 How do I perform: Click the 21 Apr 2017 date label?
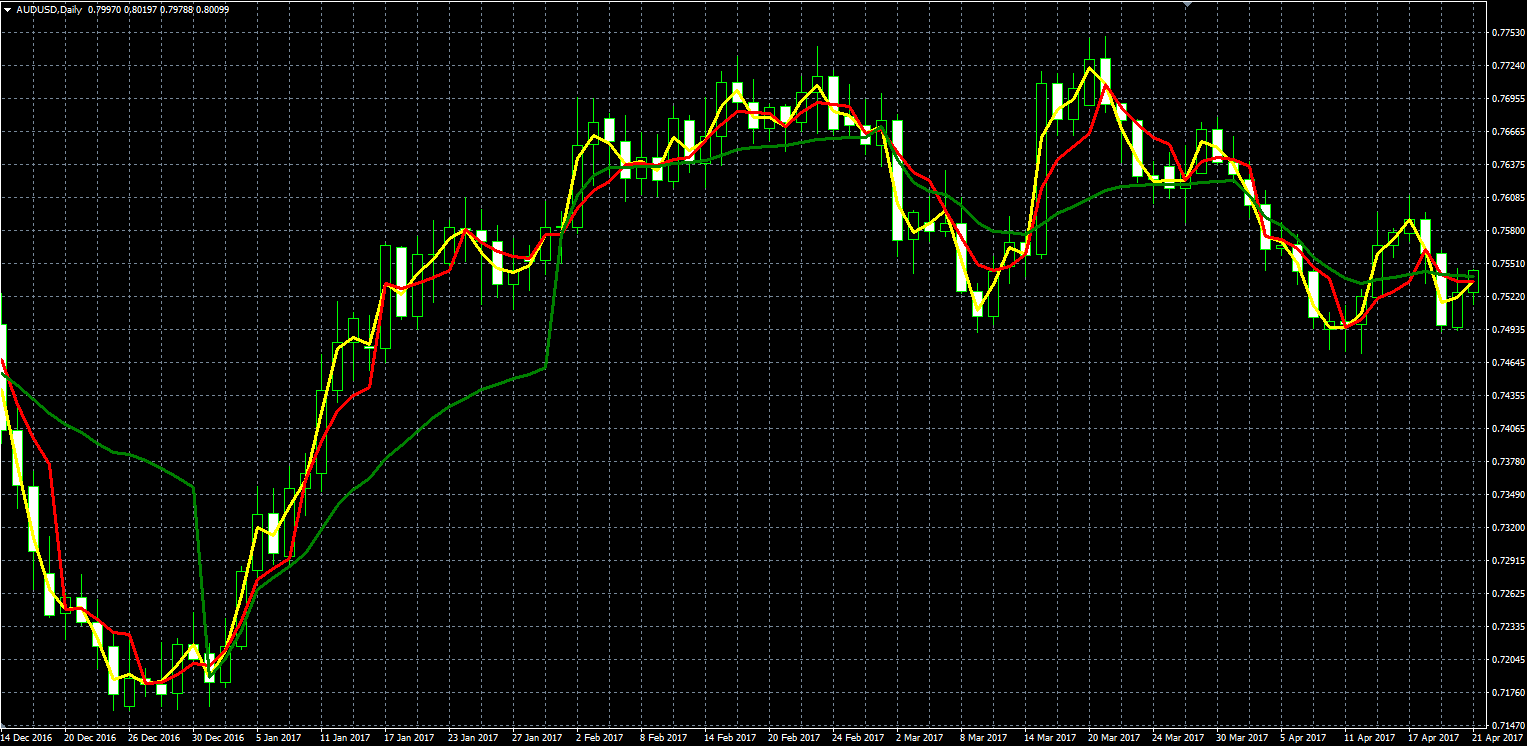[x=1497, y=738]
